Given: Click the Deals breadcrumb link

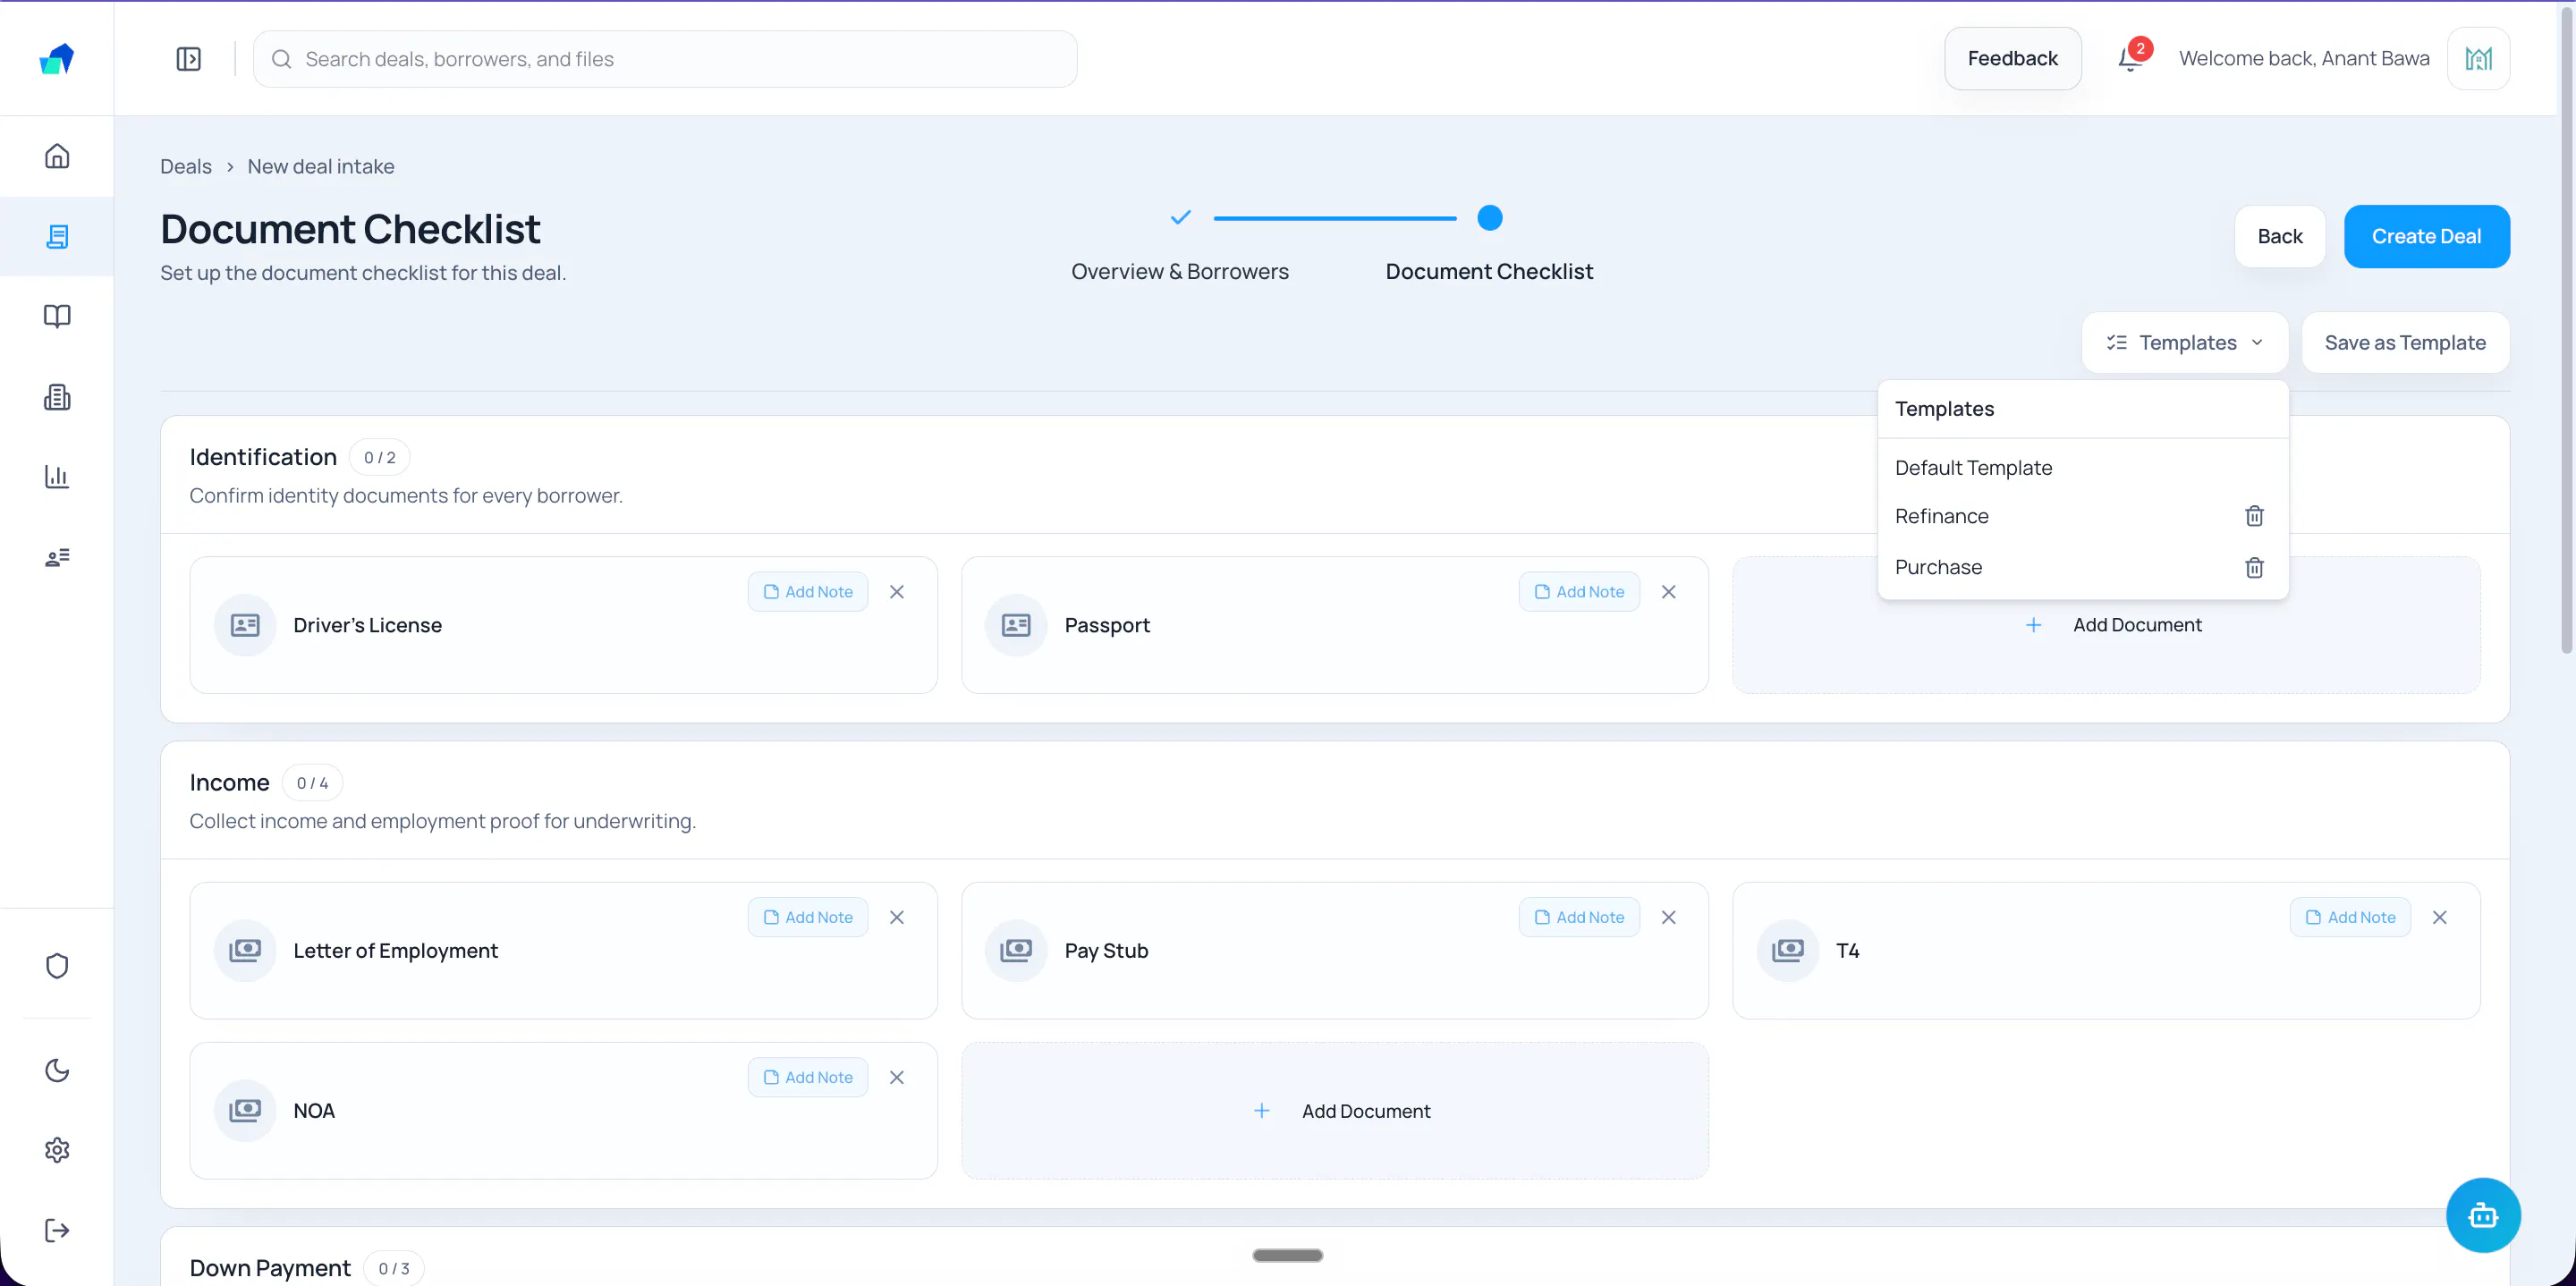Looking at the screenshot, I should point(186,166).
